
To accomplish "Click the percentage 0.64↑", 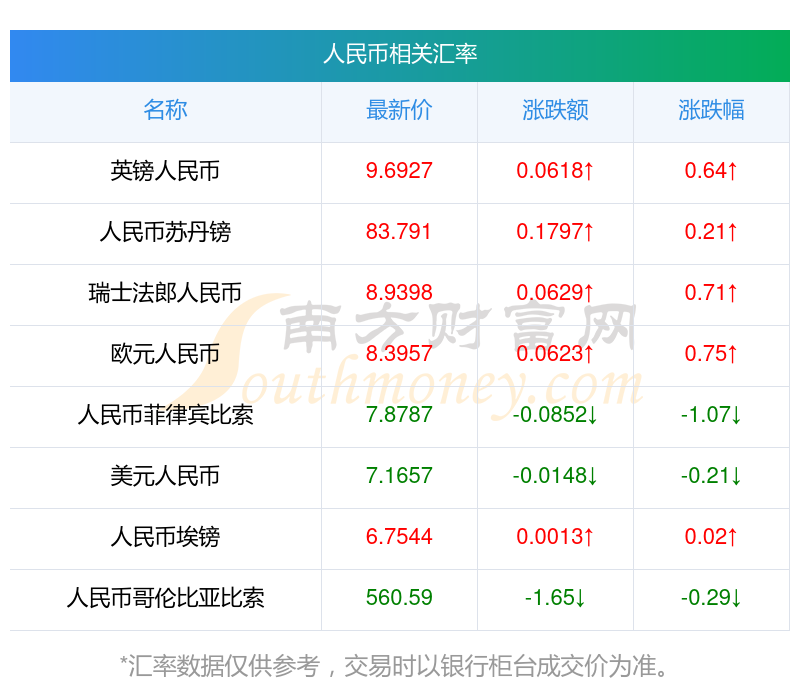I will coord(711,171).
